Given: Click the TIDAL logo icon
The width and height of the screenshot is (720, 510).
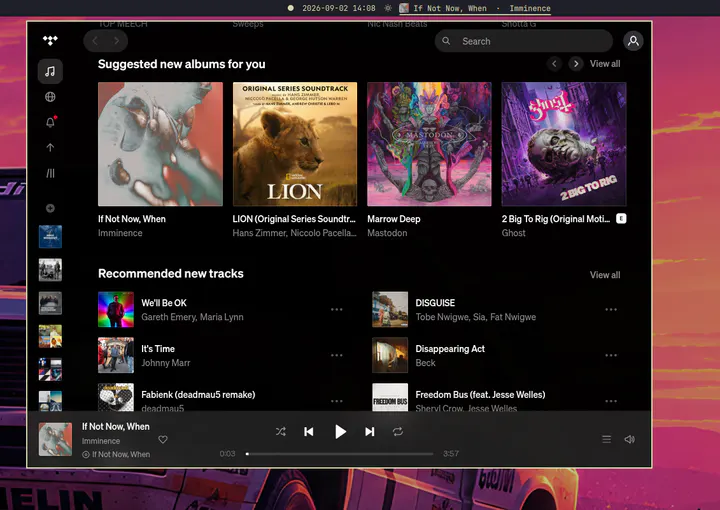Looking at the screenshot, I should coord(50,40).
